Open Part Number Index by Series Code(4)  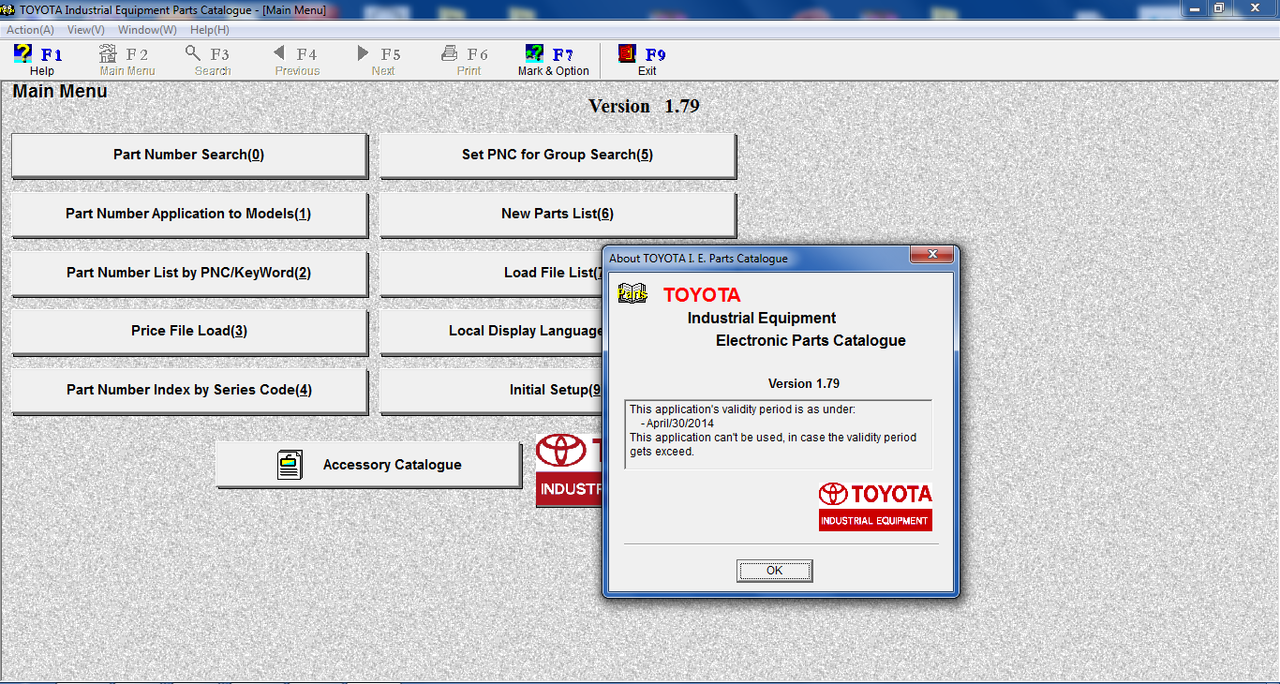(189, 390)
